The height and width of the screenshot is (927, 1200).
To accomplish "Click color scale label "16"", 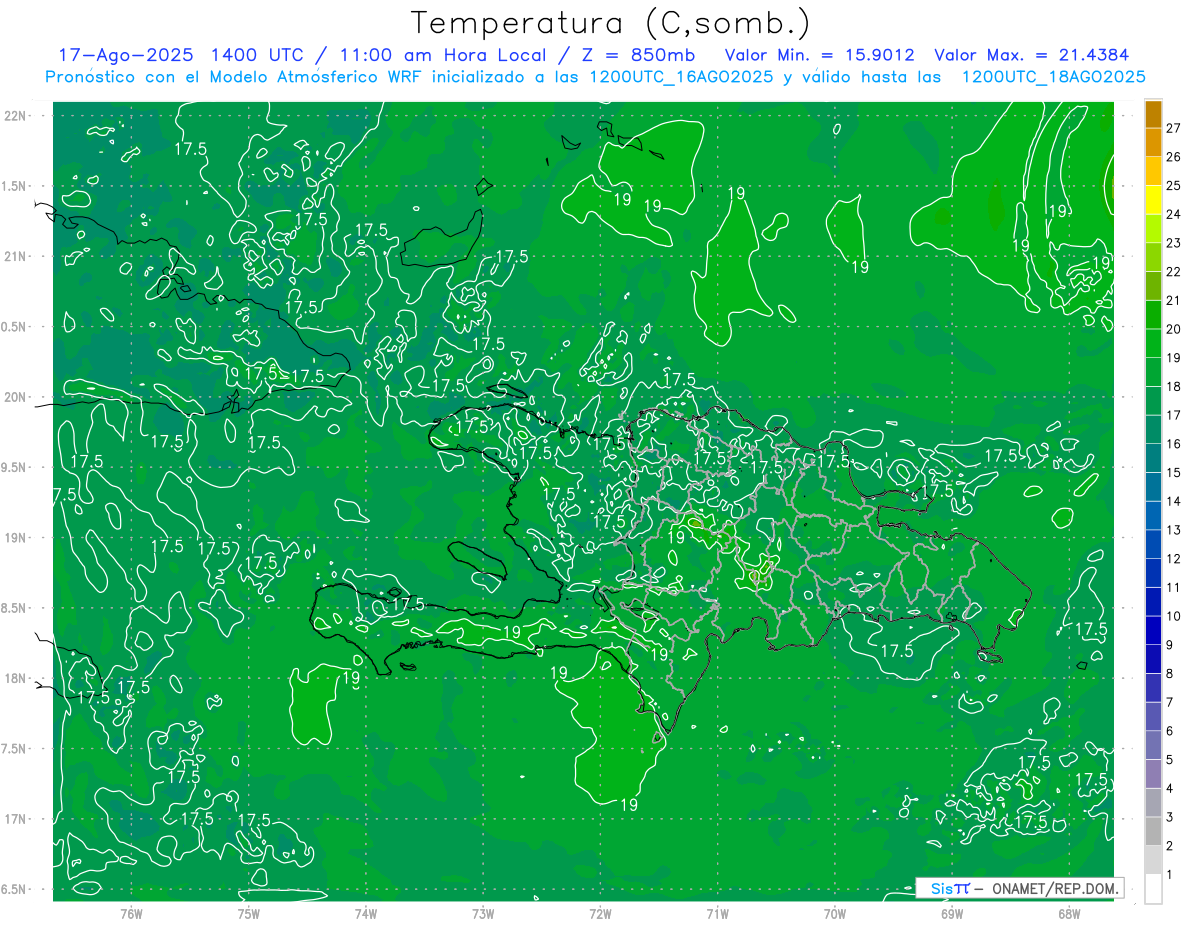I will pyautogui.click(x=1174, y=443).
